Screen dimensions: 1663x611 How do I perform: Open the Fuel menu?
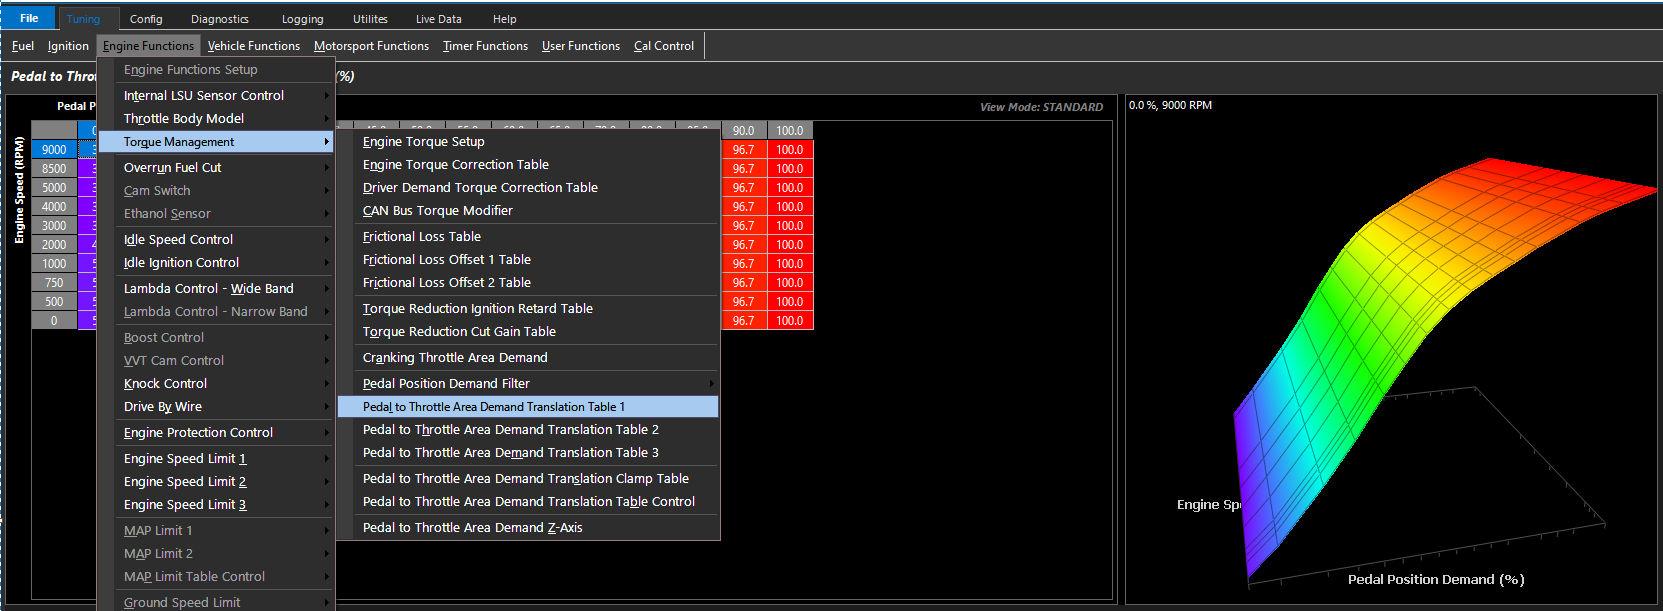click(x=23, y=46)
